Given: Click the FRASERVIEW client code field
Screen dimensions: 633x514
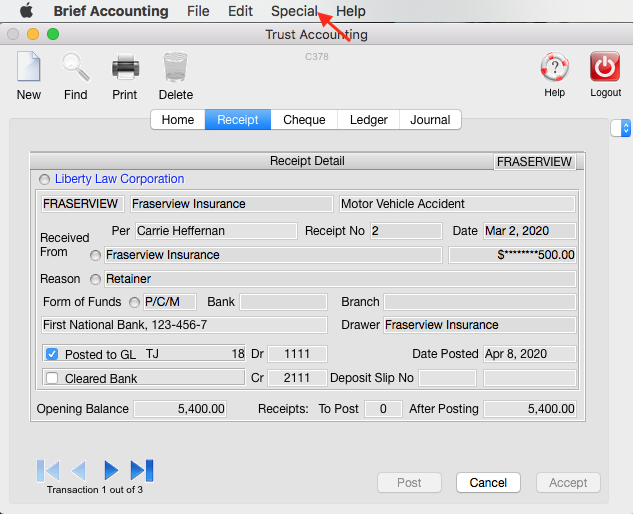Looking at the screenshot, I should pos(82,204).
